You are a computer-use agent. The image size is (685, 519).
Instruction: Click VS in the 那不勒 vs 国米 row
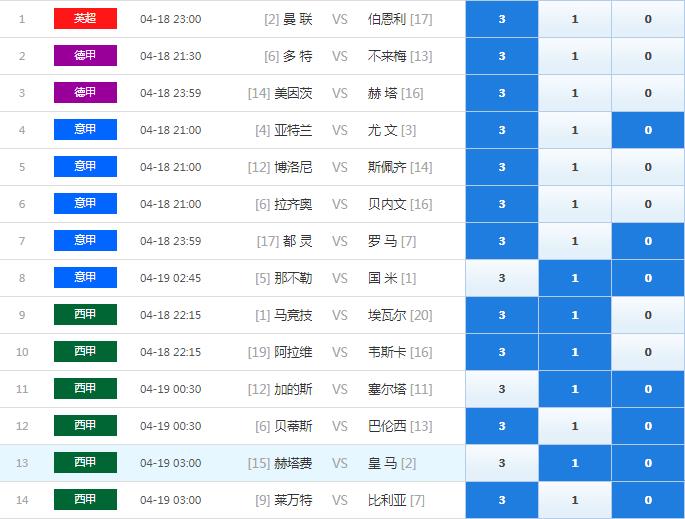point(340,278)
